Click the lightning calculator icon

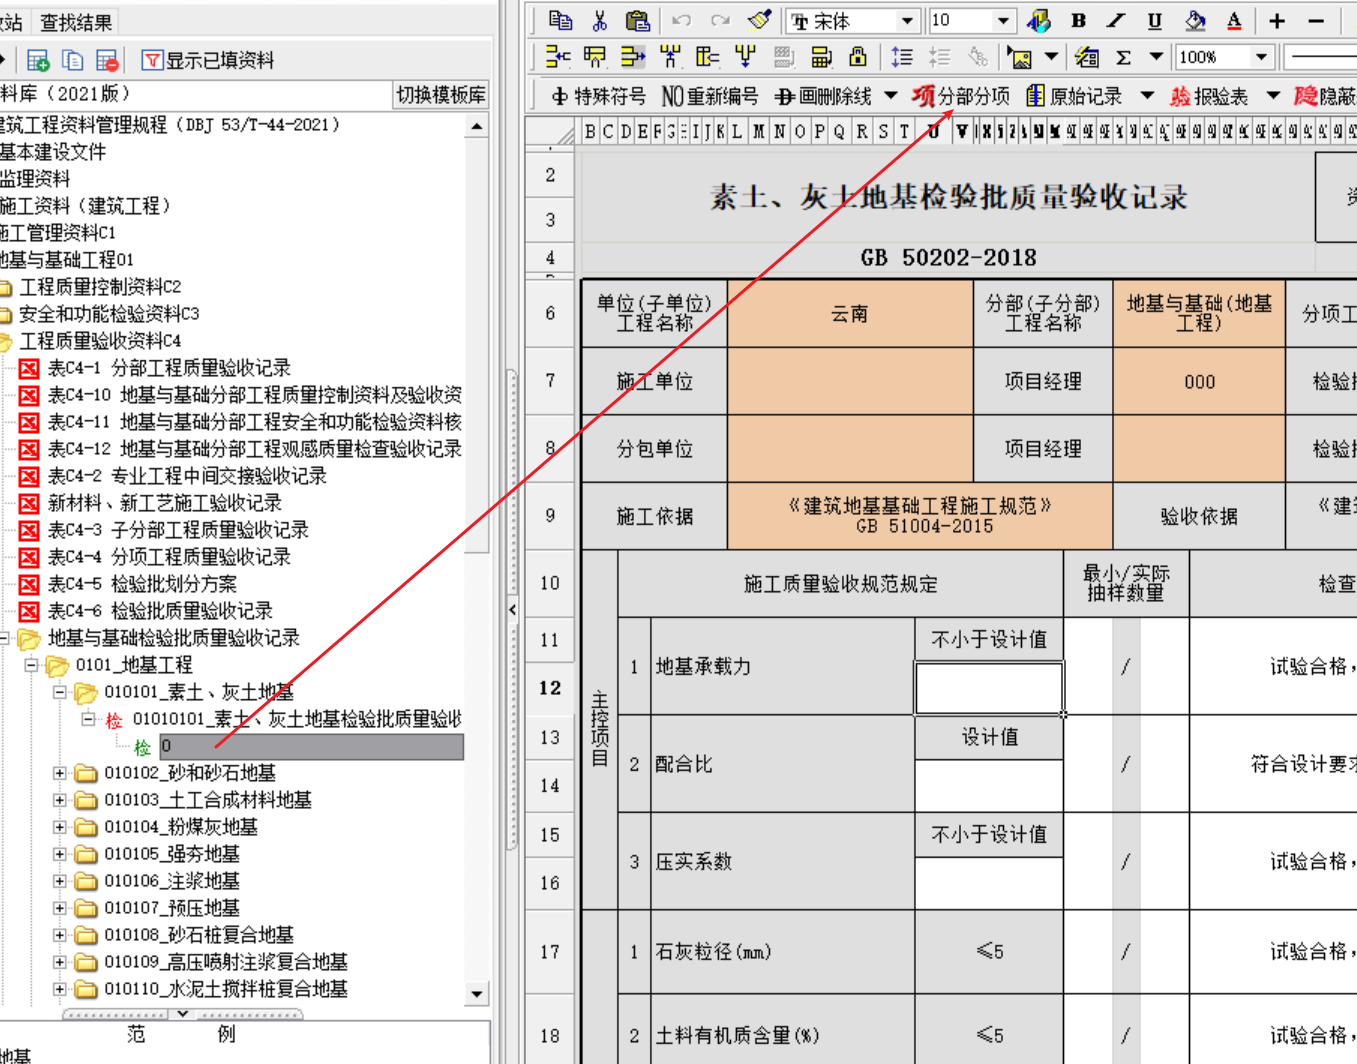(1087, 58)
